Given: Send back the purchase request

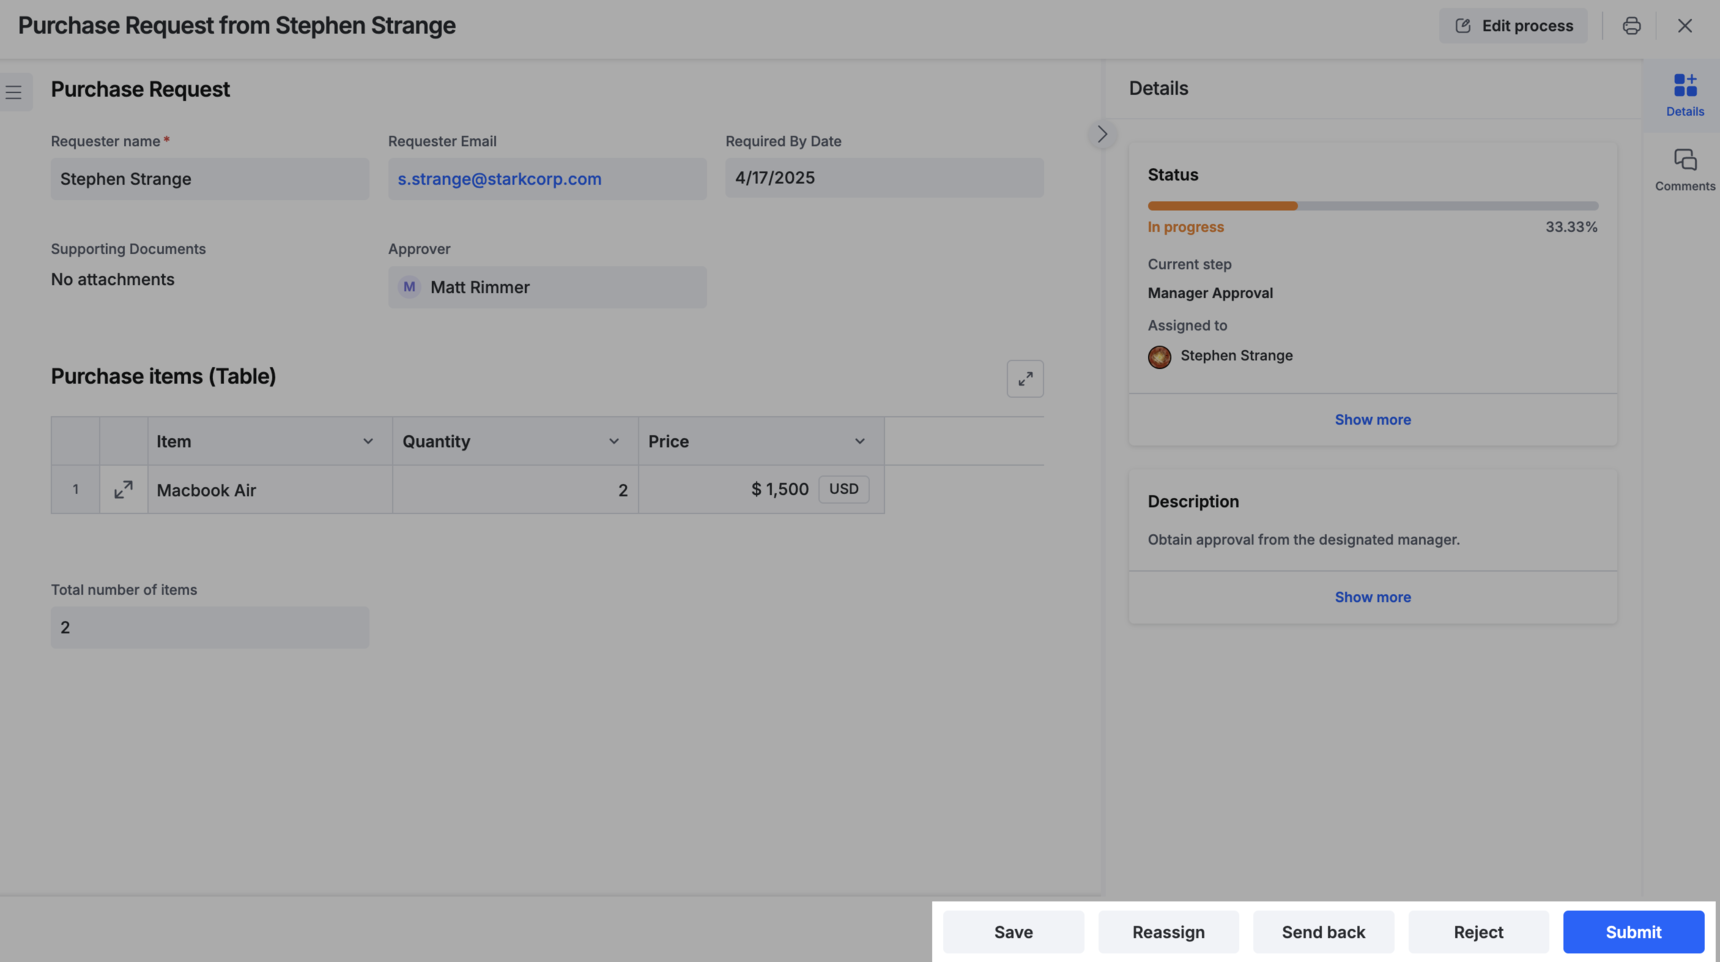Looking at the screenshot, I should click(x=1323, y=932).
